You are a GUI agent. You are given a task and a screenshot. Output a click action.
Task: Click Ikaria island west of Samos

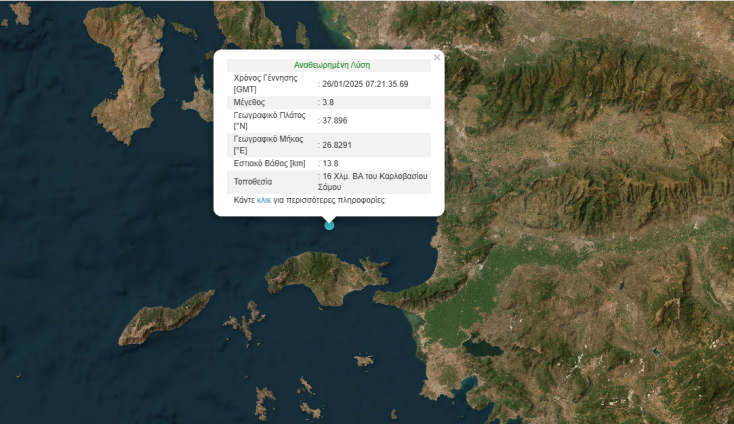(168, 318)
